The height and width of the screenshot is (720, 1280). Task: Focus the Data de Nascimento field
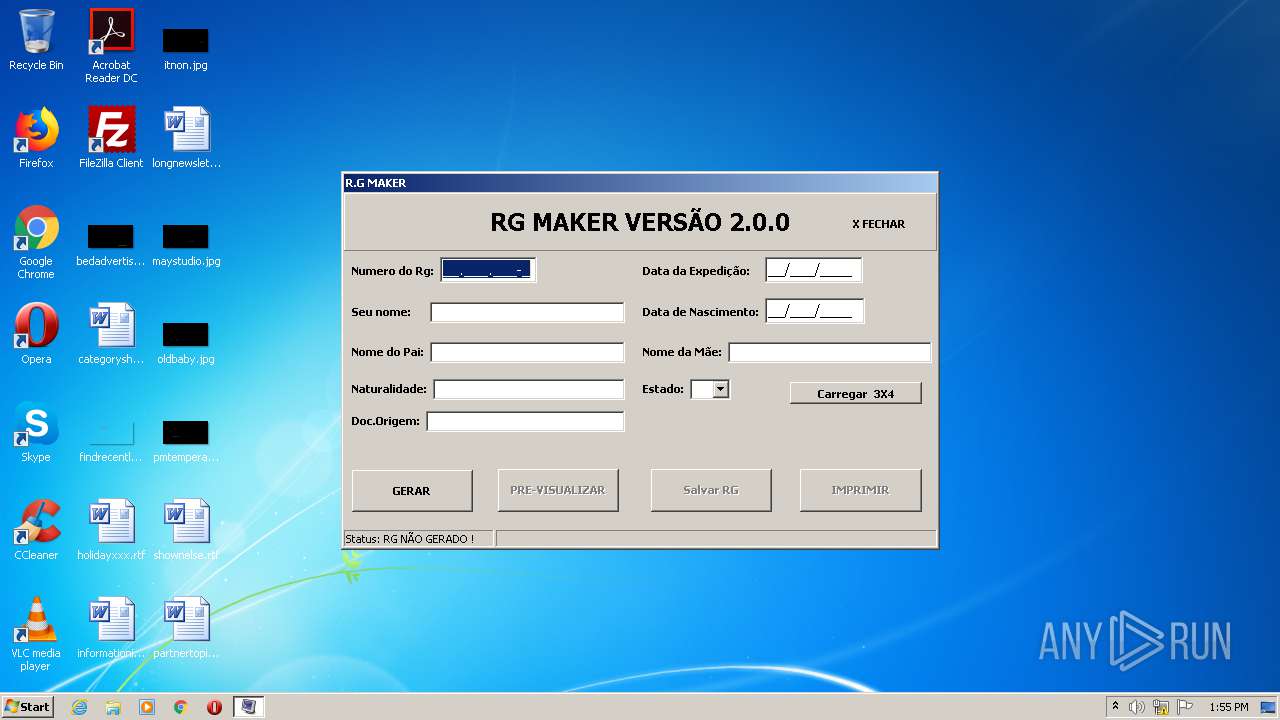click(x=814, y=311)
